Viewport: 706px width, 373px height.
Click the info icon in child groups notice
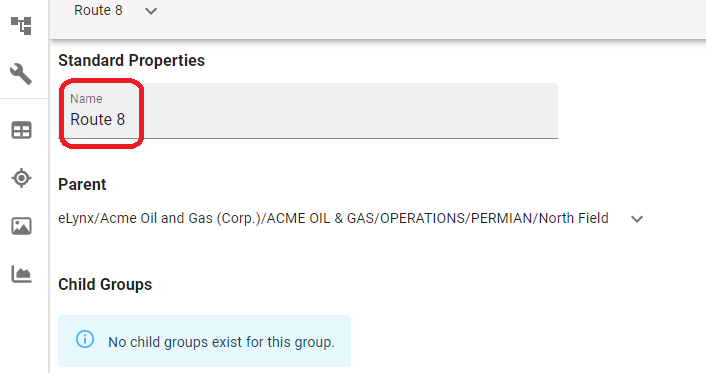[x=85, y=339]
